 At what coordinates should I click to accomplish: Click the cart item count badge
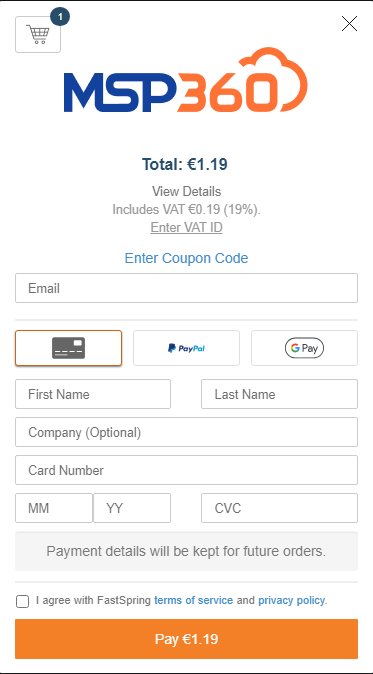60,17
